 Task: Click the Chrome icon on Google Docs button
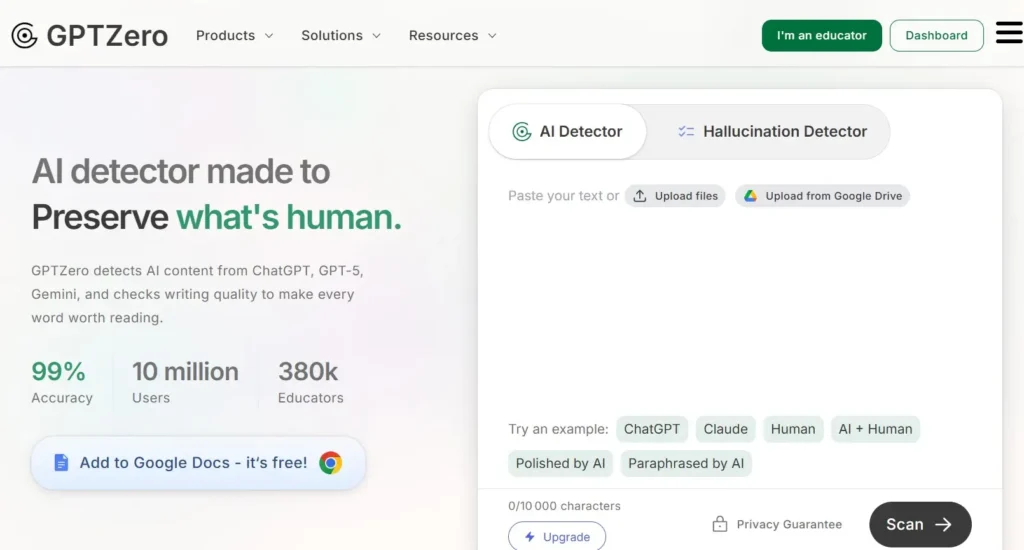(330, 463)
